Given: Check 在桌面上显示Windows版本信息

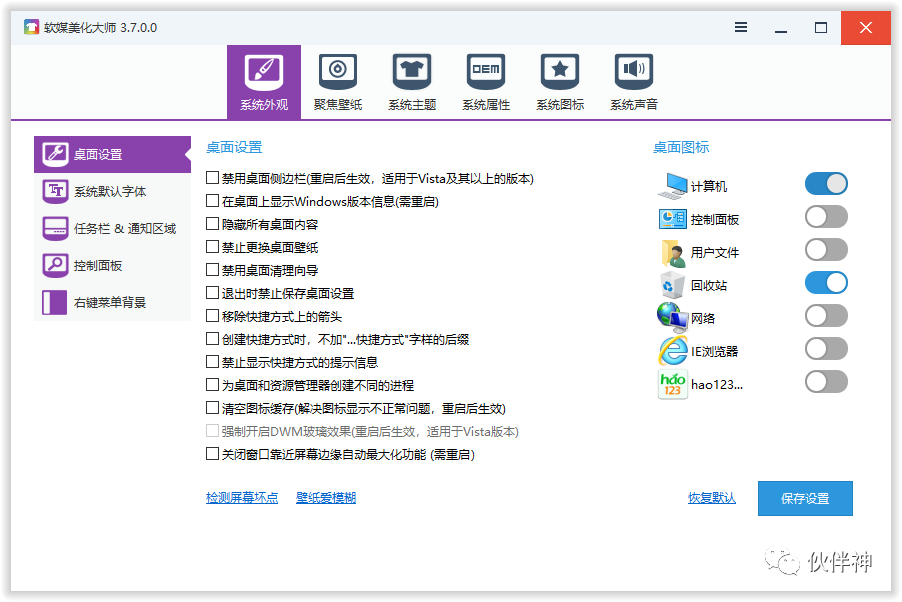Looking at the screenshot, I should (x=212, y=201).
